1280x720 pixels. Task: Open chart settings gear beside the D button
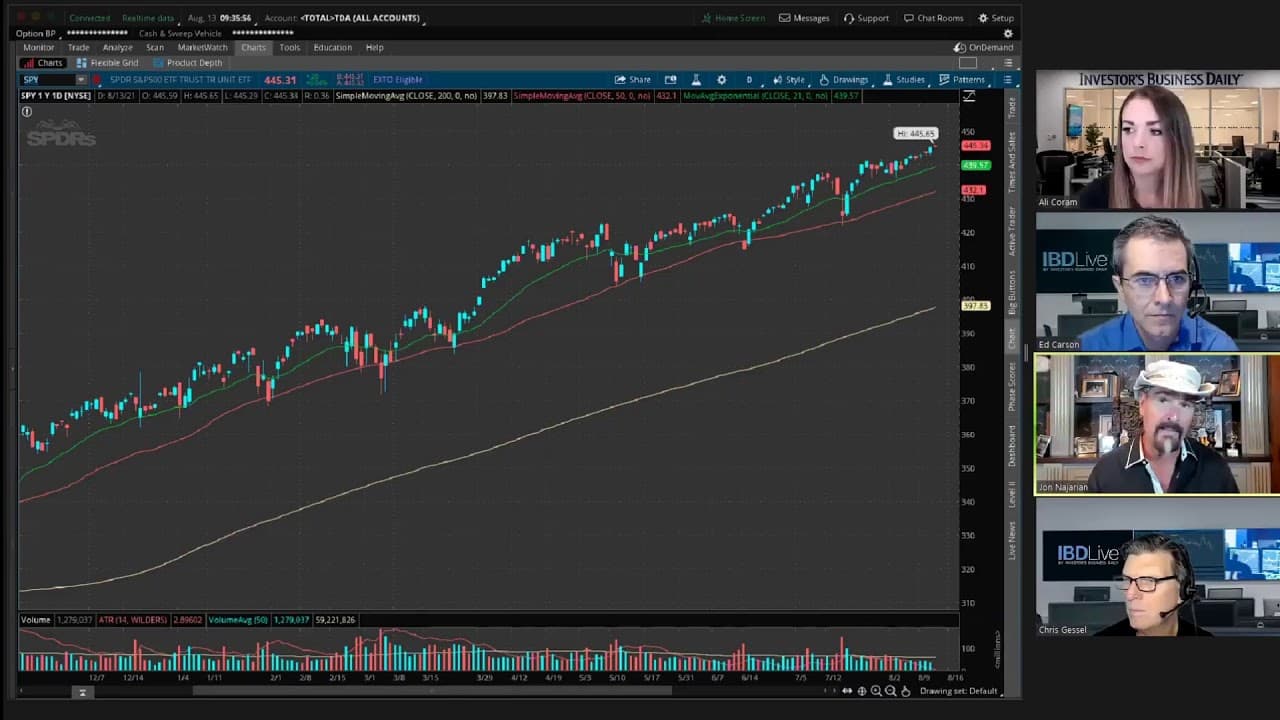pyautogui.click(x=721, y=80)
